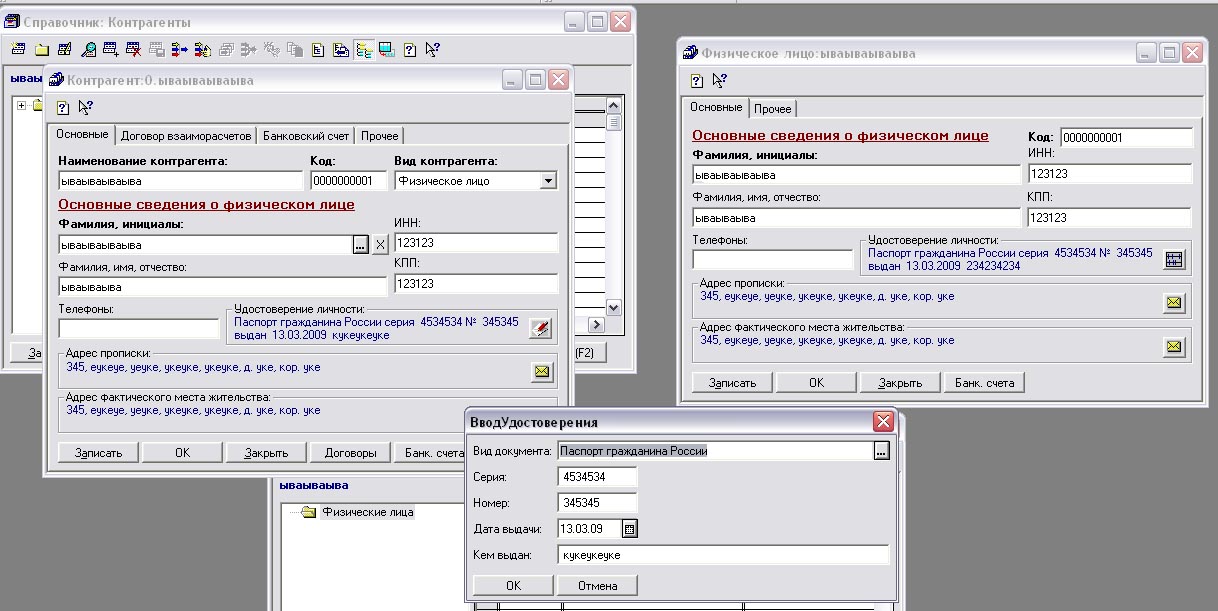This screenshot has width=1218, height=611.
Task: Click the identity document icon in Физическое лицо window
Action: pos(1174,258)
